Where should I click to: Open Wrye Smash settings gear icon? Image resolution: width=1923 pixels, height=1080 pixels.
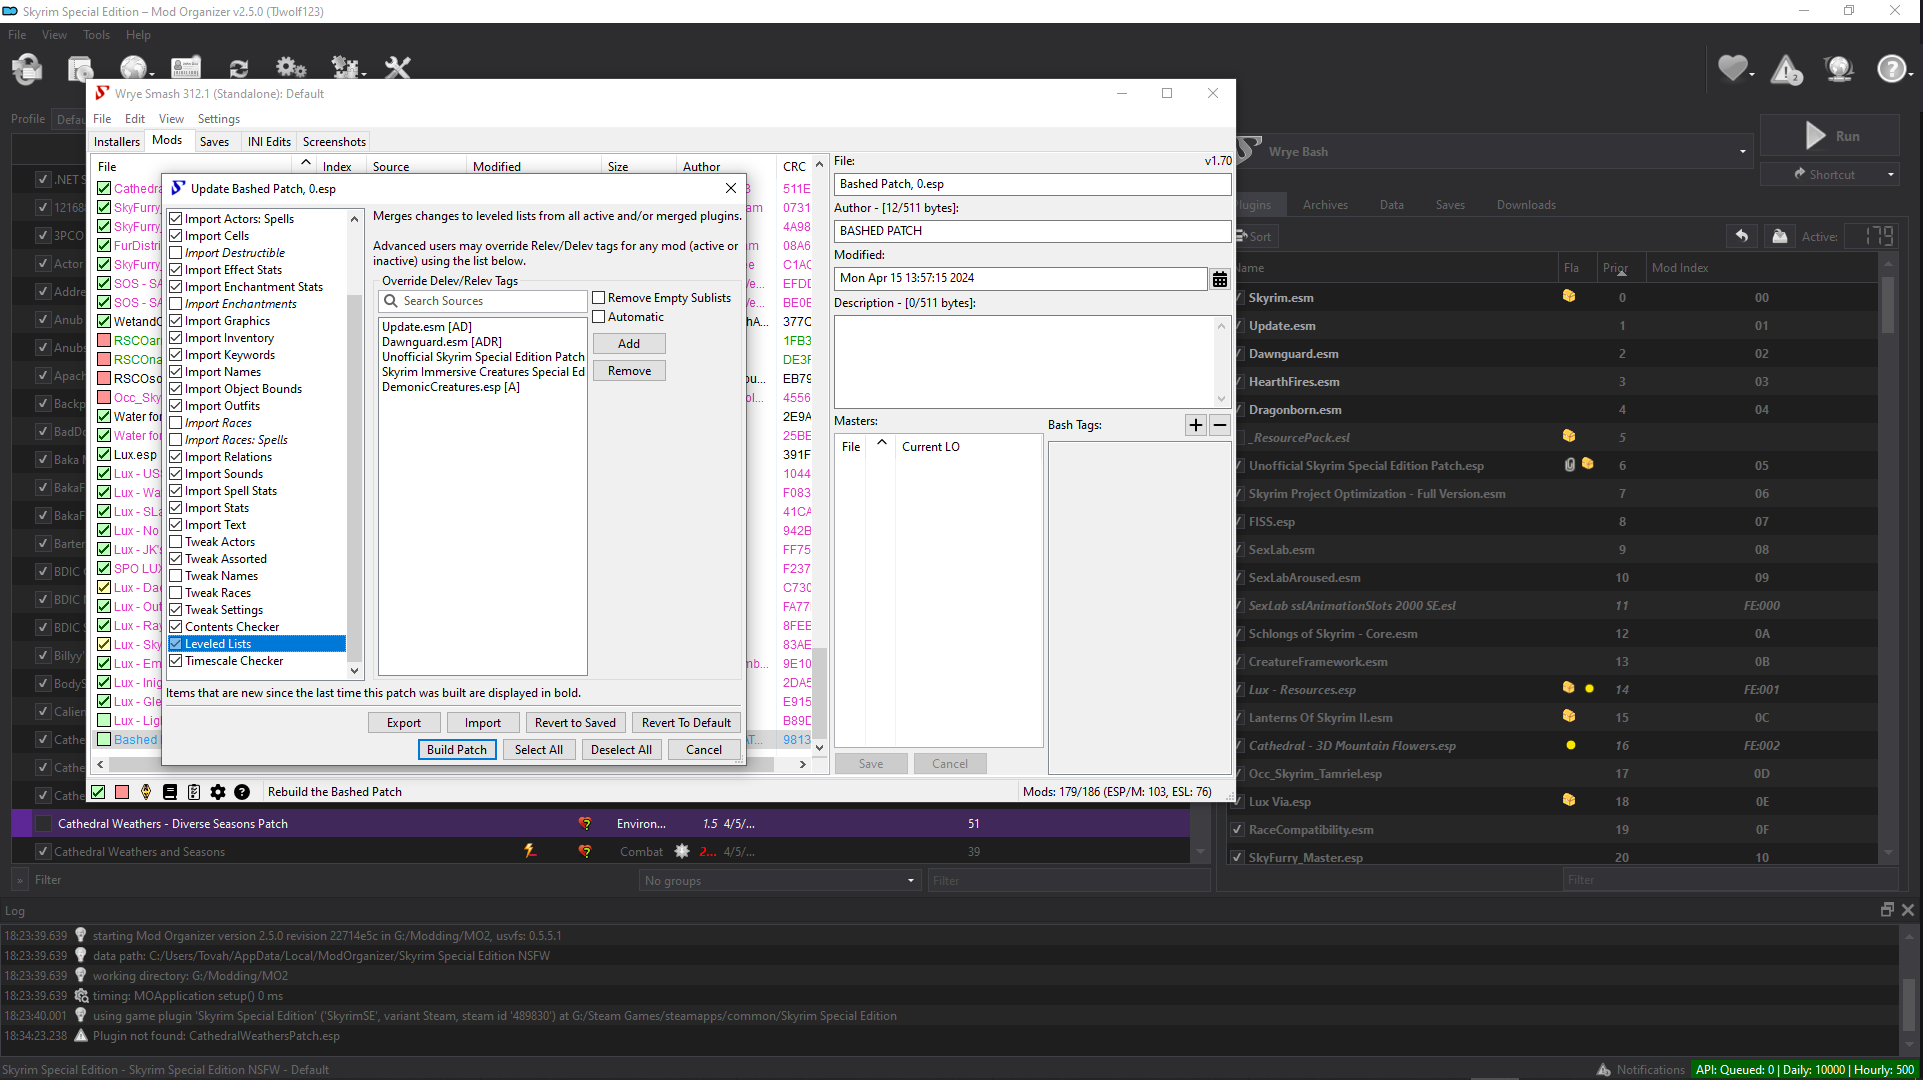point(218,792)
